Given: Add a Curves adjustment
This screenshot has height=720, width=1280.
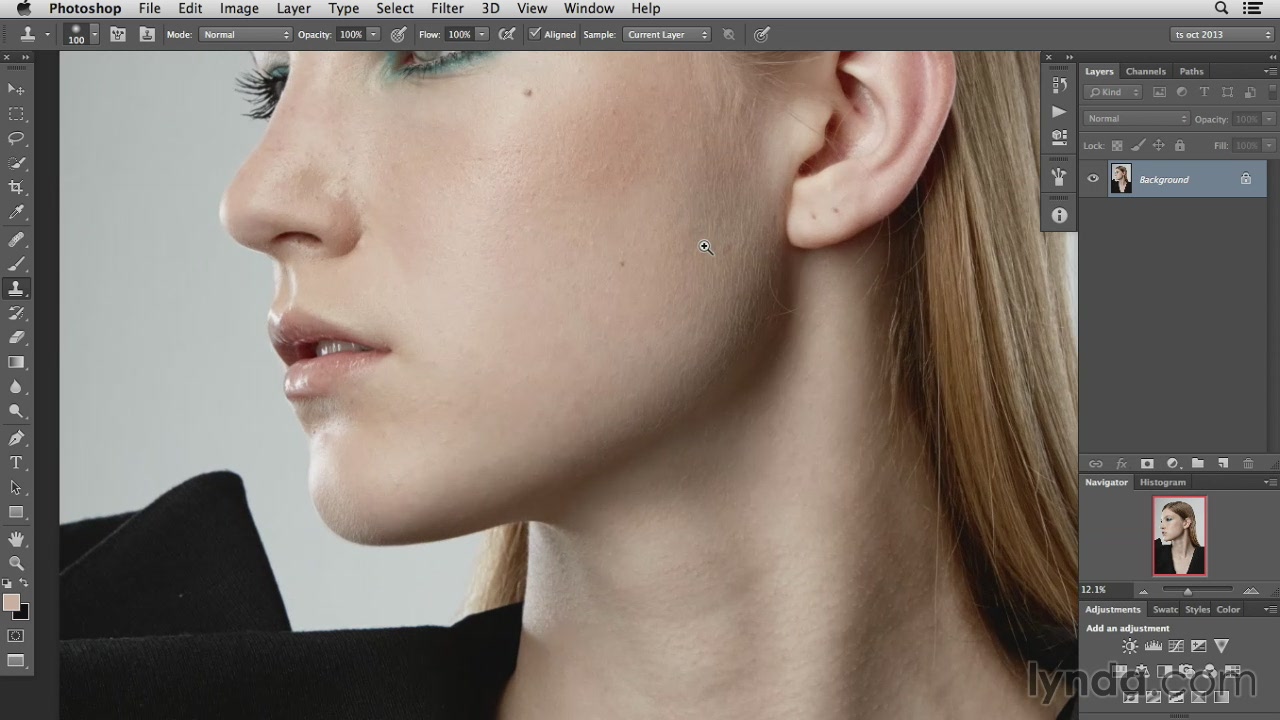Looking at the screenshot, I should [1176, 646].
